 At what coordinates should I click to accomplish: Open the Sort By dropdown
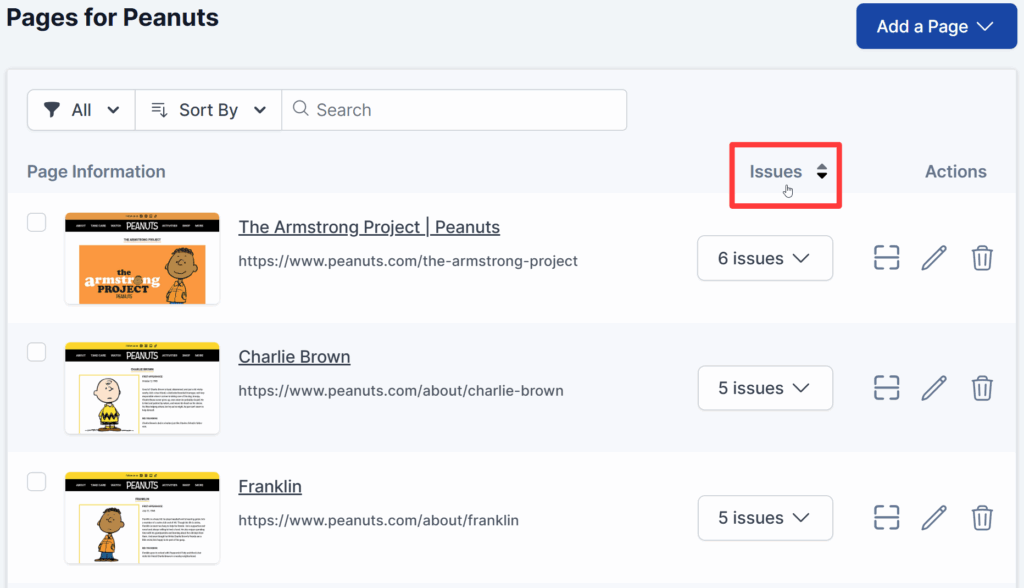[208, 110]
